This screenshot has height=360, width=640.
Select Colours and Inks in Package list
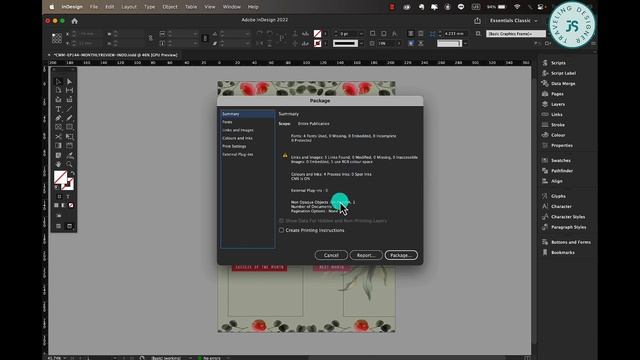[x=248, y=138]
